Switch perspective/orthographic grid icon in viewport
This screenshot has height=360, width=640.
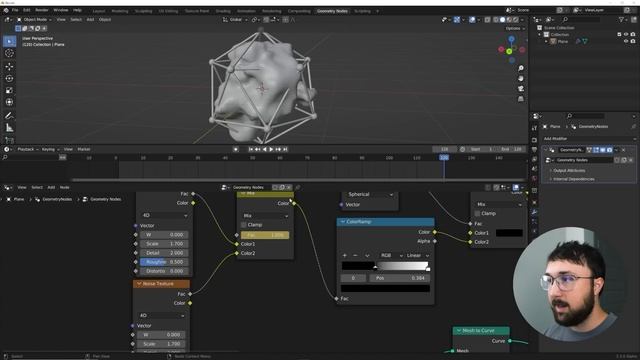coord(521,99)
